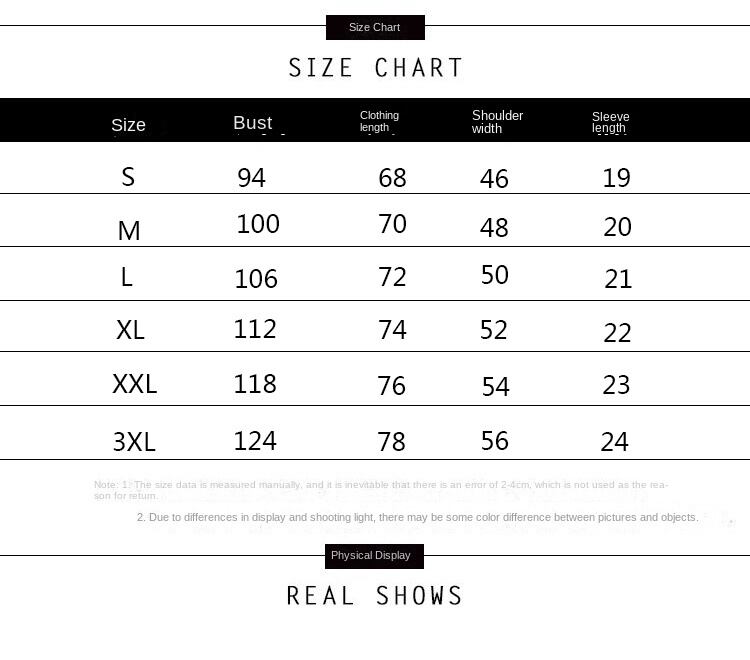Viewport: 750px width, 660px height.
Task: Click clothing length 70 in the M row
Action: (x=392, y=224)
